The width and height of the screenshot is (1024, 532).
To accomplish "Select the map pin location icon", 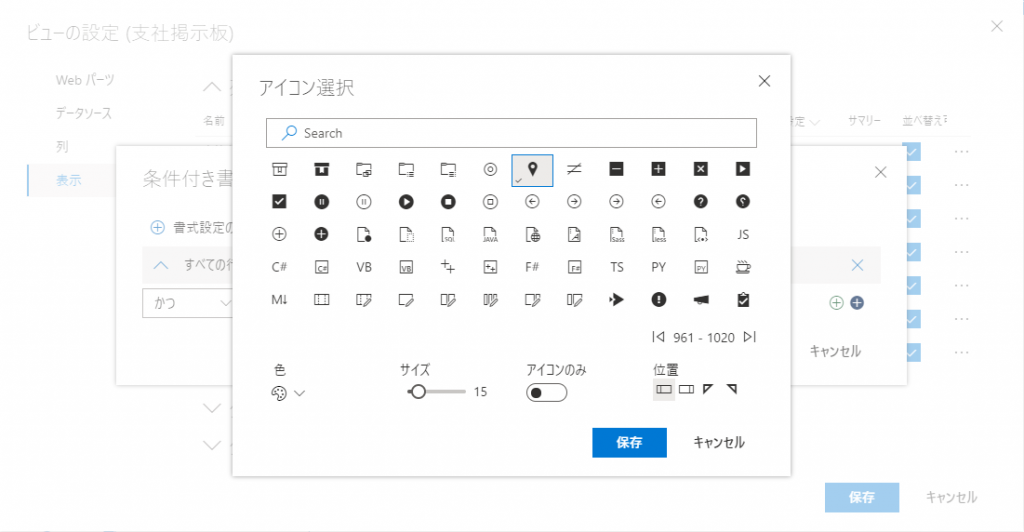I will click(532, 170).
